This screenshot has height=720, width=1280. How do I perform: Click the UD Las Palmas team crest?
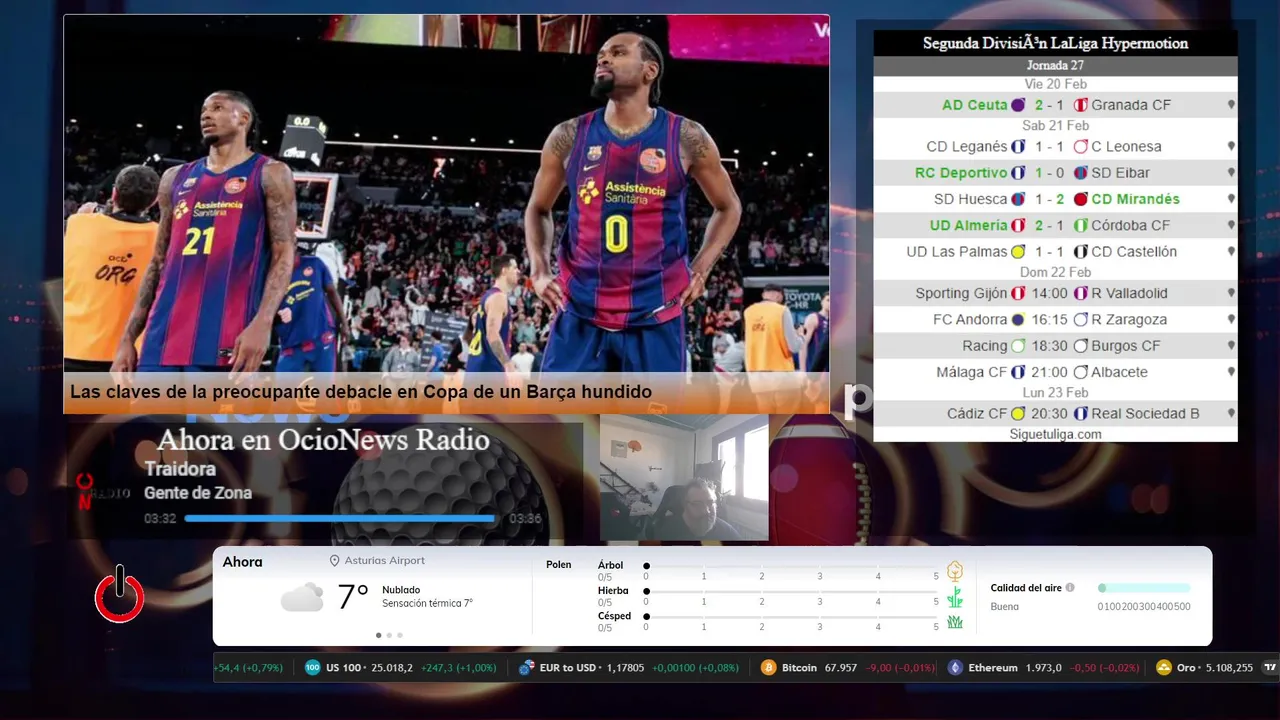pyautogui.click(x=1018, y=252)
